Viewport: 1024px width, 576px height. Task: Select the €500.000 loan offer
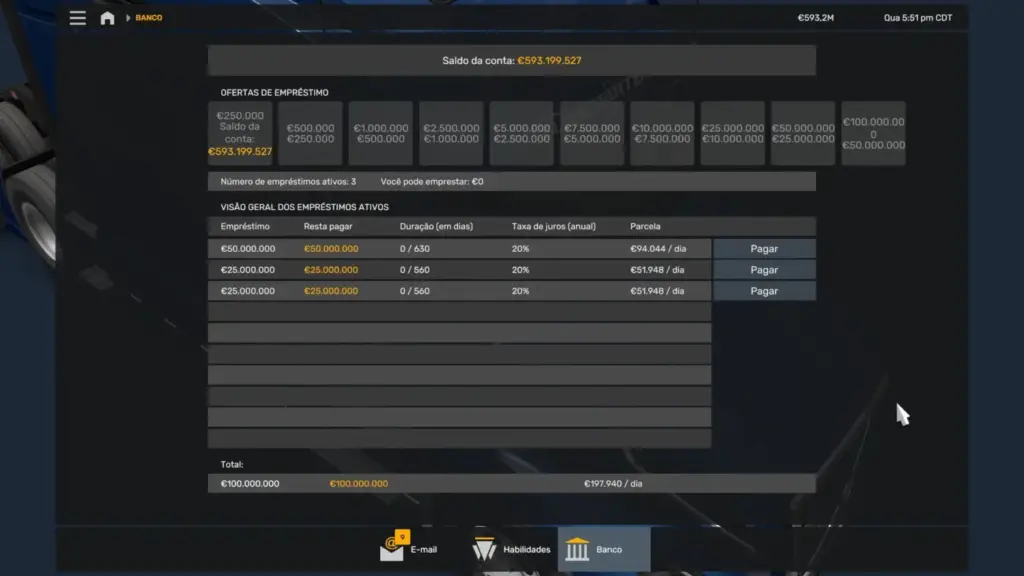click(310, 133)
